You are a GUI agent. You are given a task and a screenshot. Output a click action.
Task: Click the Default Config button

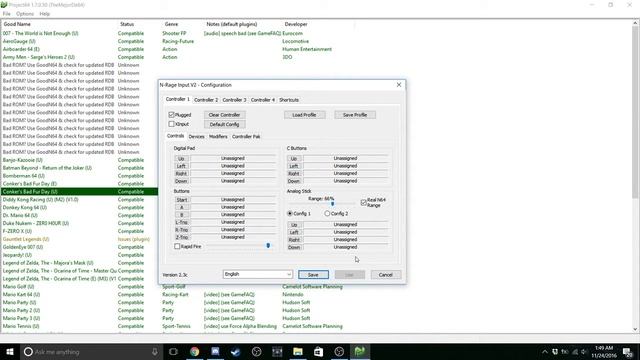(224, 124)
